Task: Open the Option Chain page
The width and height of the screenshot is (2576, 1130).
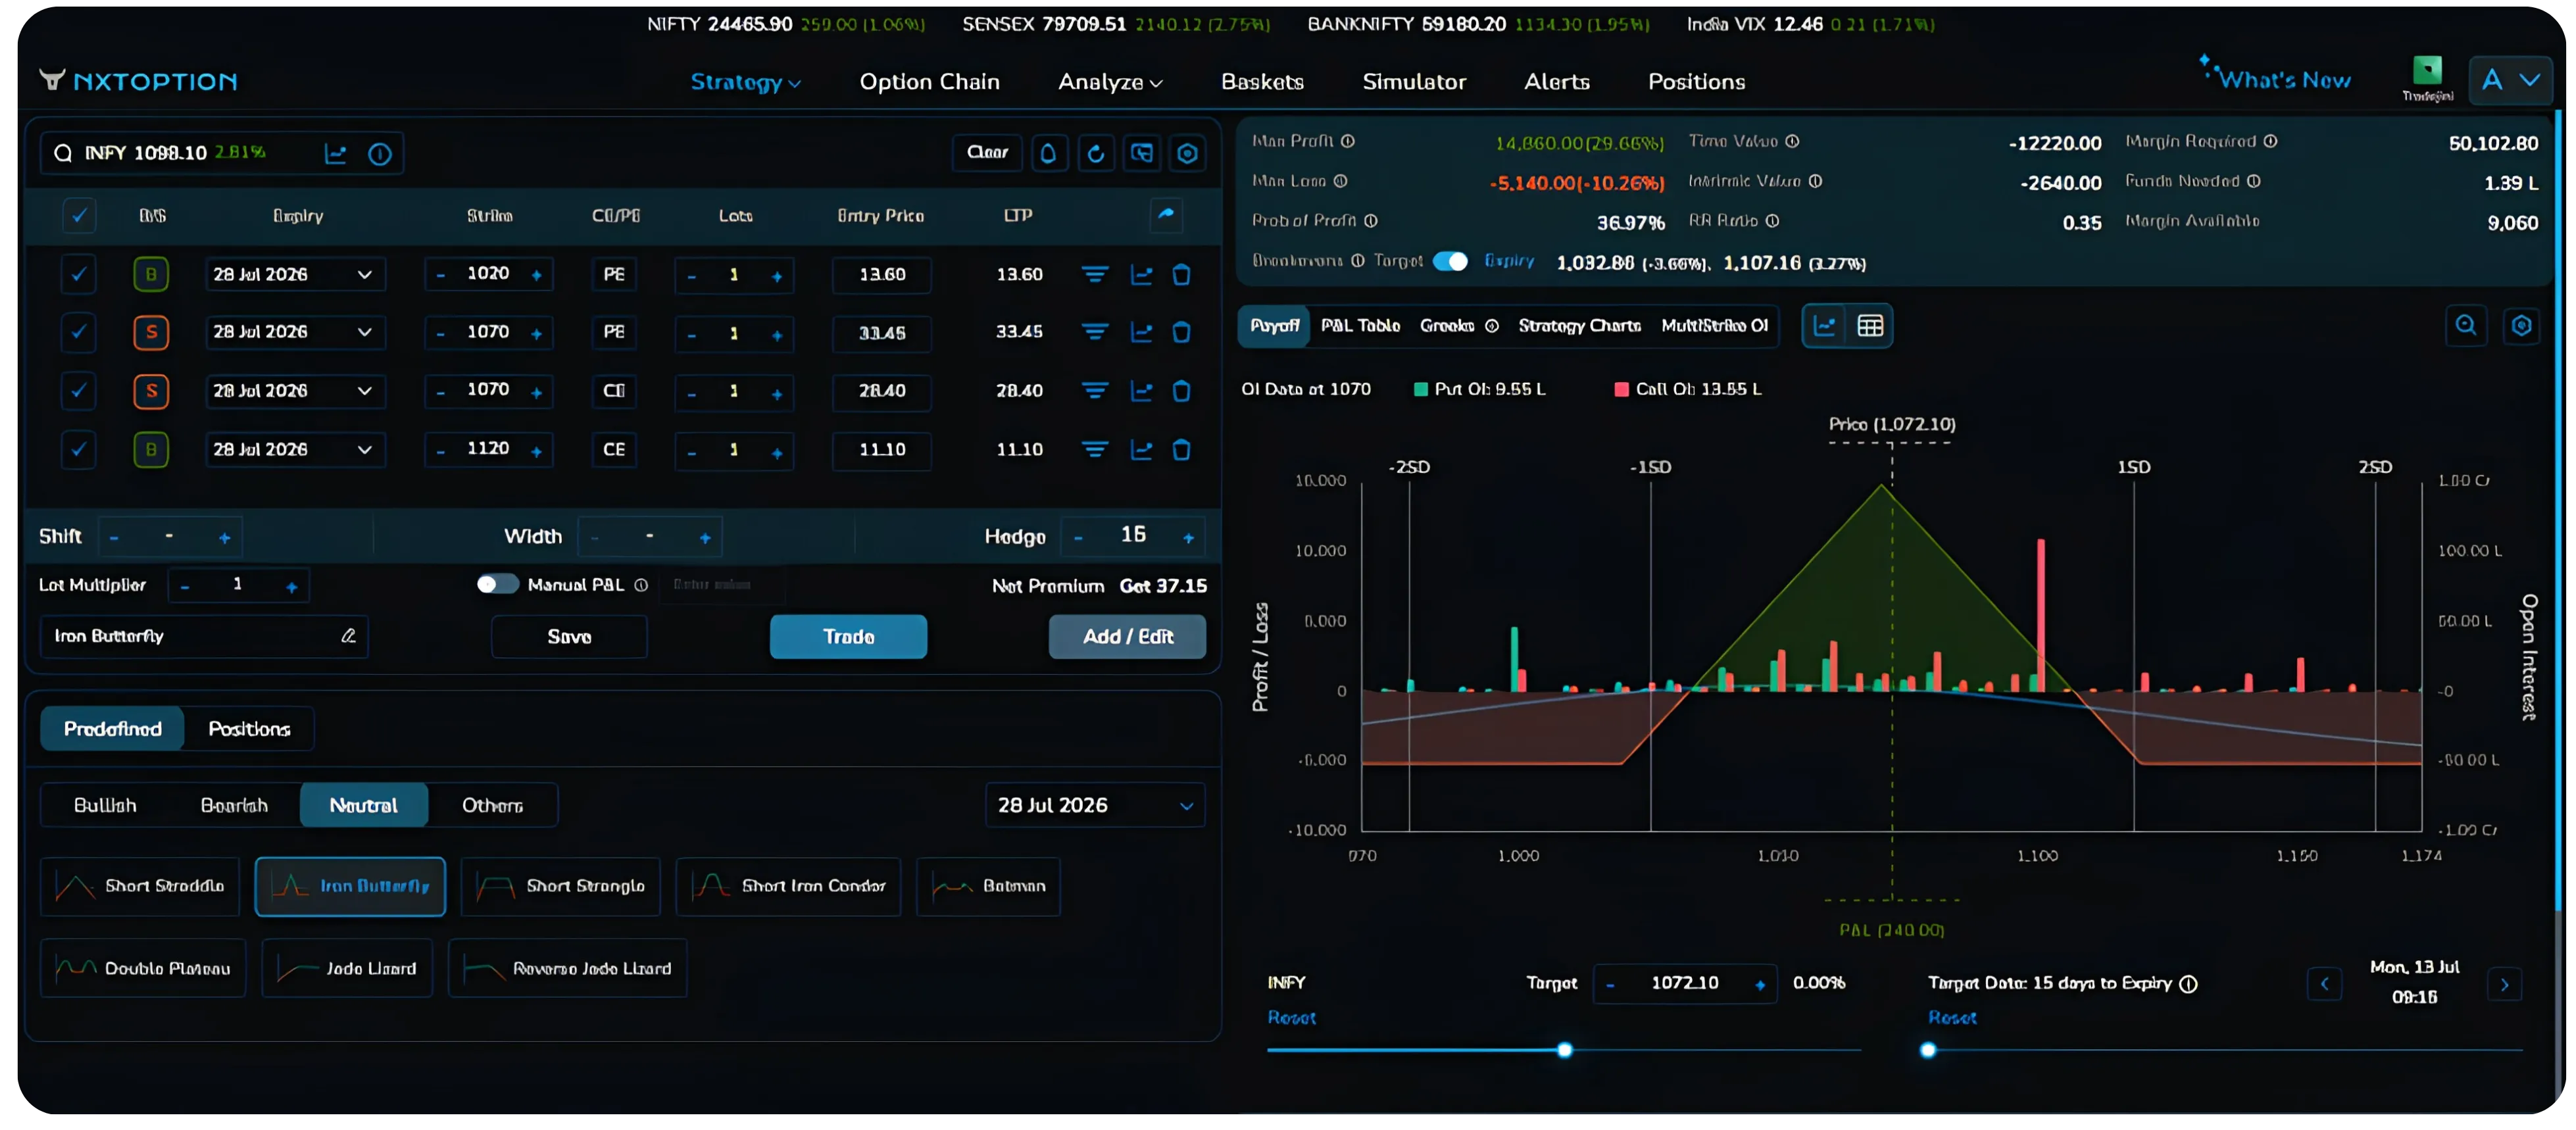Action: [929, 82]
